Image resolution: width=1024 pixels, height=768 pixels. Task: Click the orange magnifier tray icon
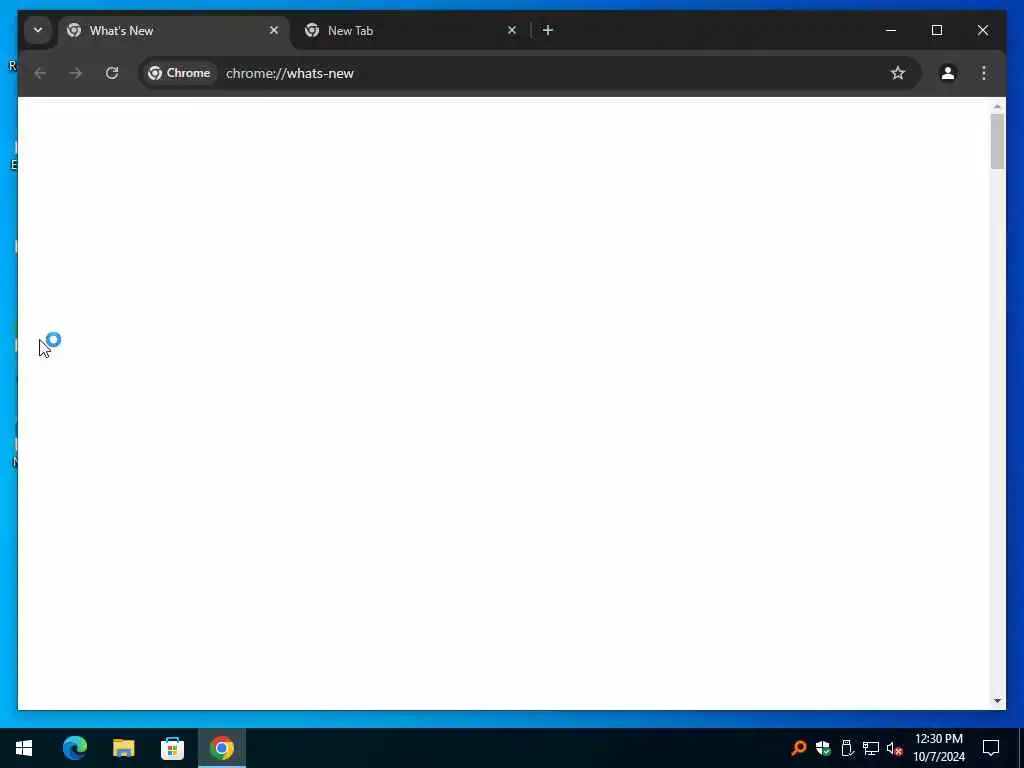[x=798, y=748]
